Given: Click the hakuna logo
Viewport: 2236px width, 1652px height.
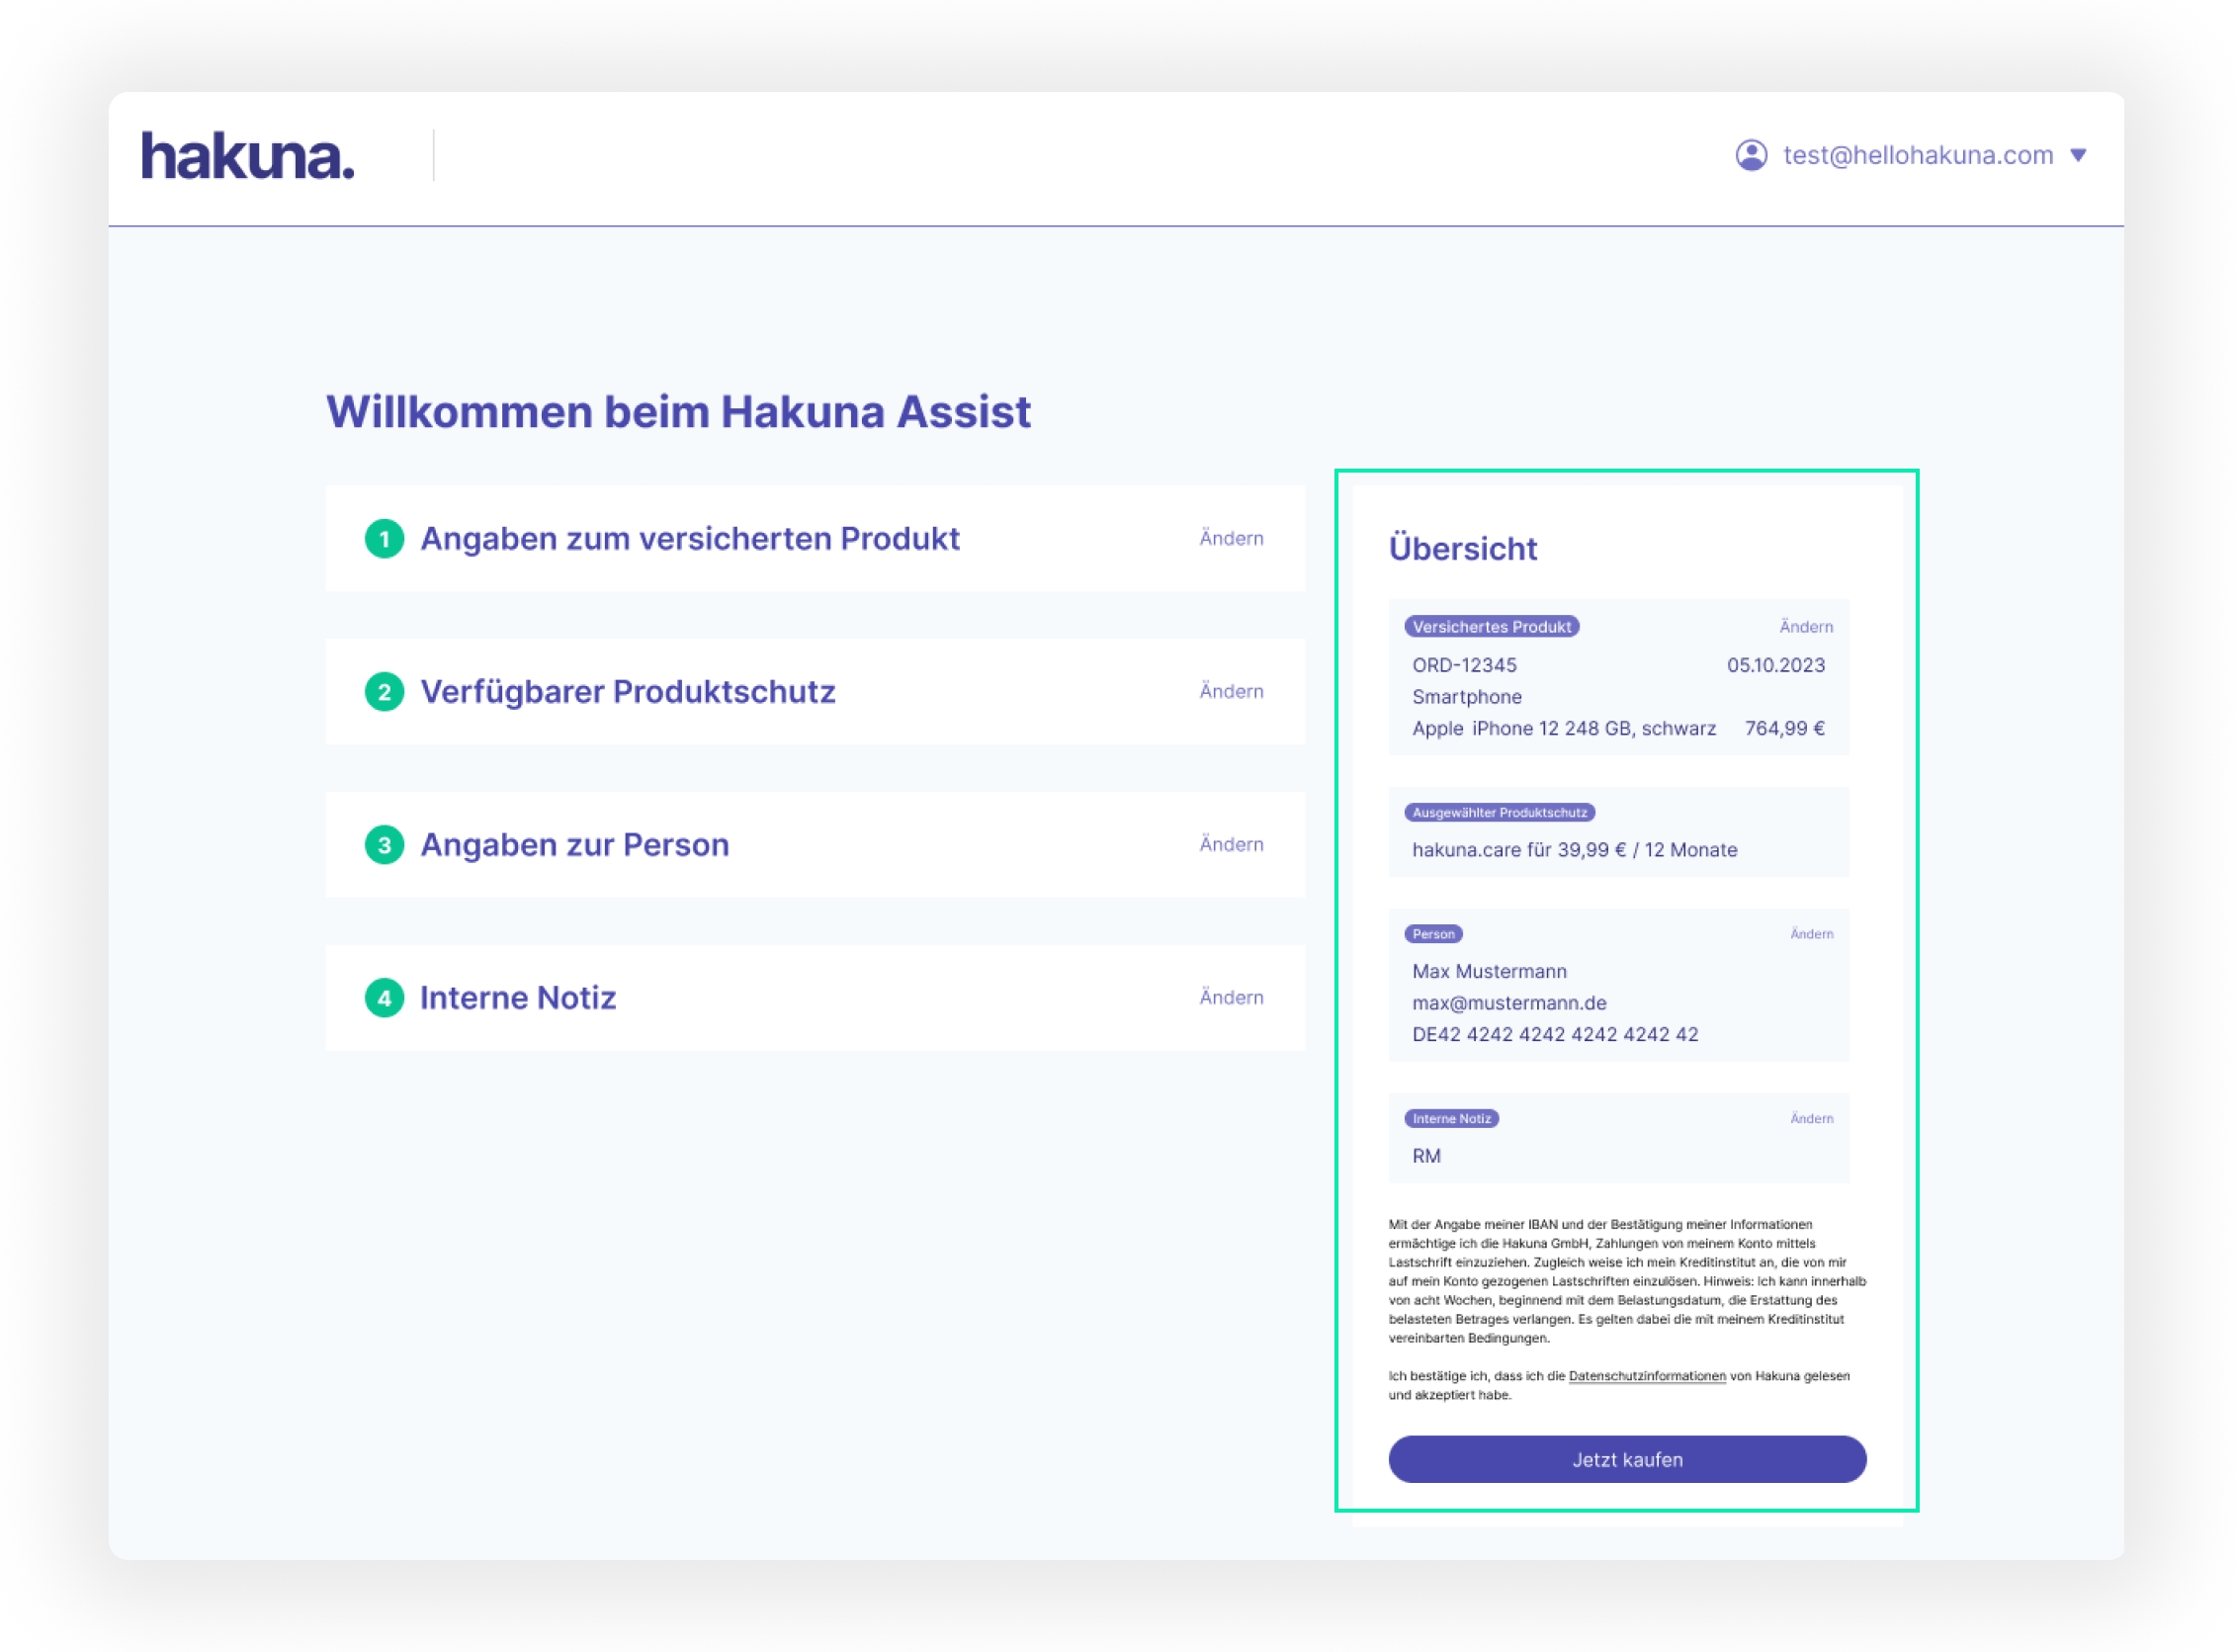Looking at the screenshot, I should click(247, 156).
